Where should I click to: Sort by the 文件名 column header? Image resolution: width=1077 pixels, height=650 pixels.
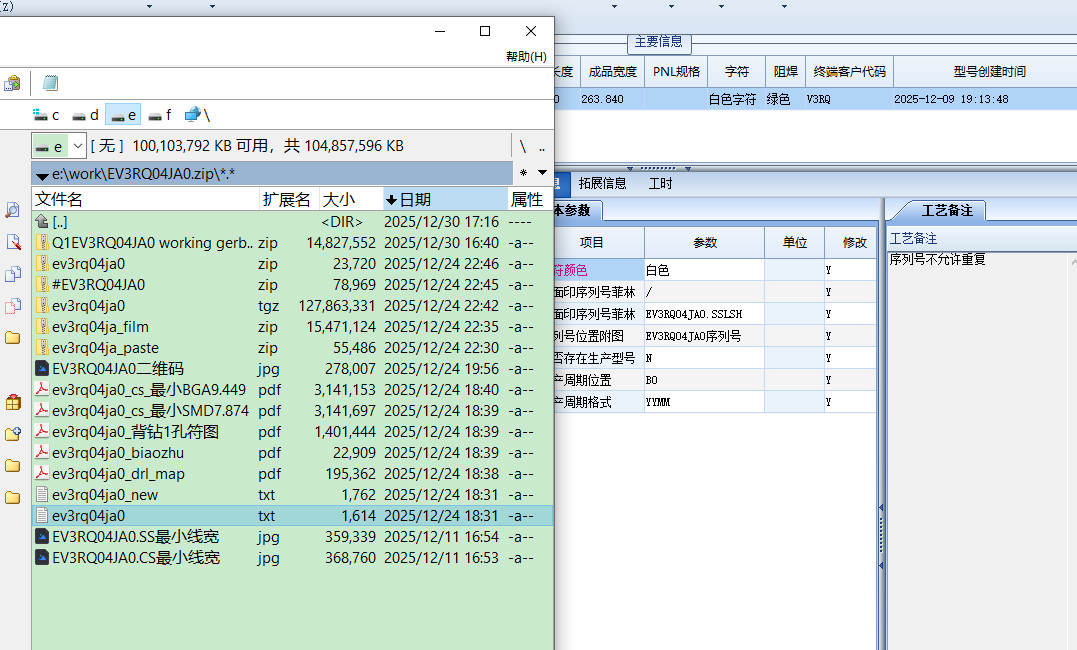[145, 199]
